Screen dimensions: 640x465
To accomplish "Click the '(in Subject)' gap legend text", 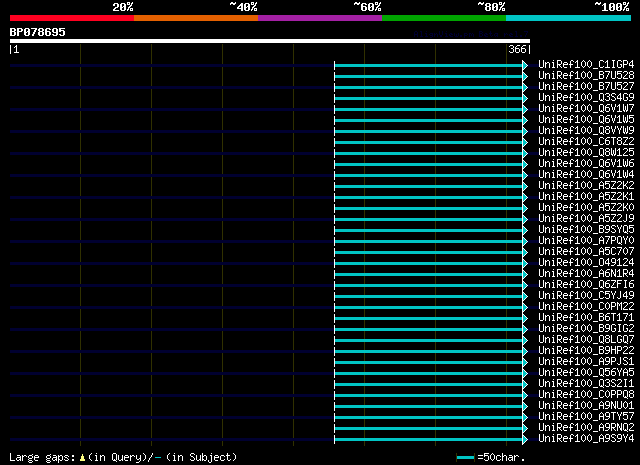I will 202,457.
